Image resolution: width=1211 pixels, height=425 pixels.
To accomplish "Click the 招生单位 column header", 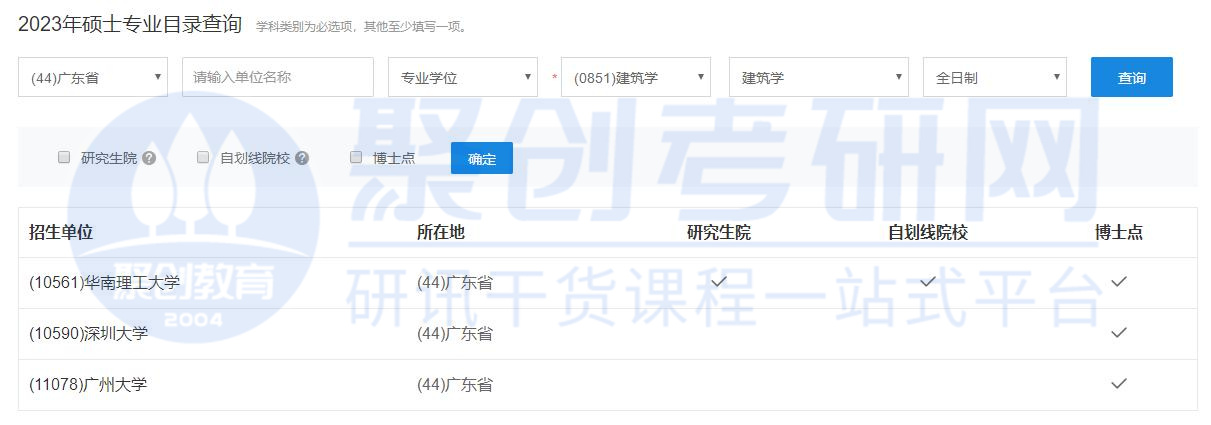I will 61,232.
